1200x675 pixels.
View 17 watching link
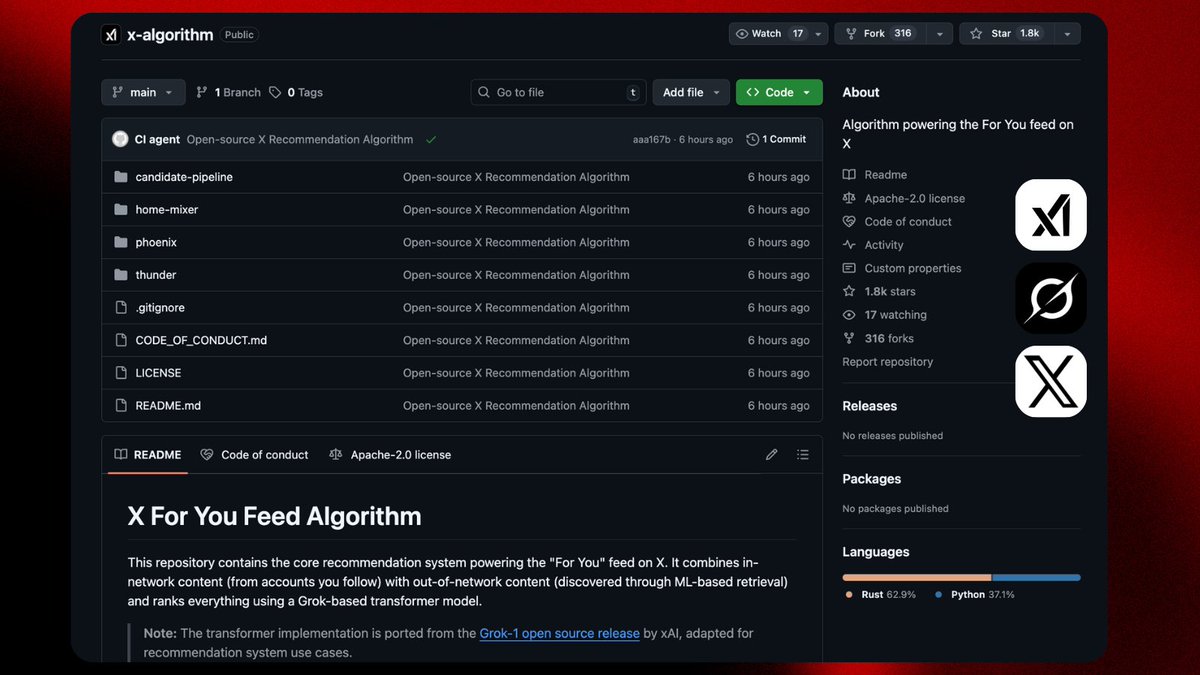point(885,315)
